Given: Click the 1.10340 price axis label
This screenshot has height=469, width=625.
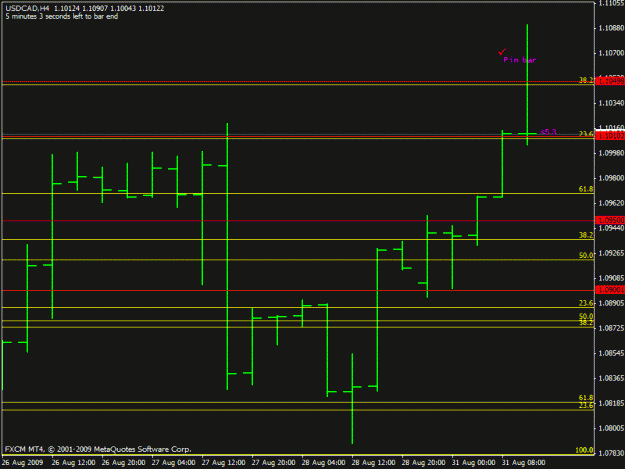Looking at the screenshot, I should click(x=611, y=103).
